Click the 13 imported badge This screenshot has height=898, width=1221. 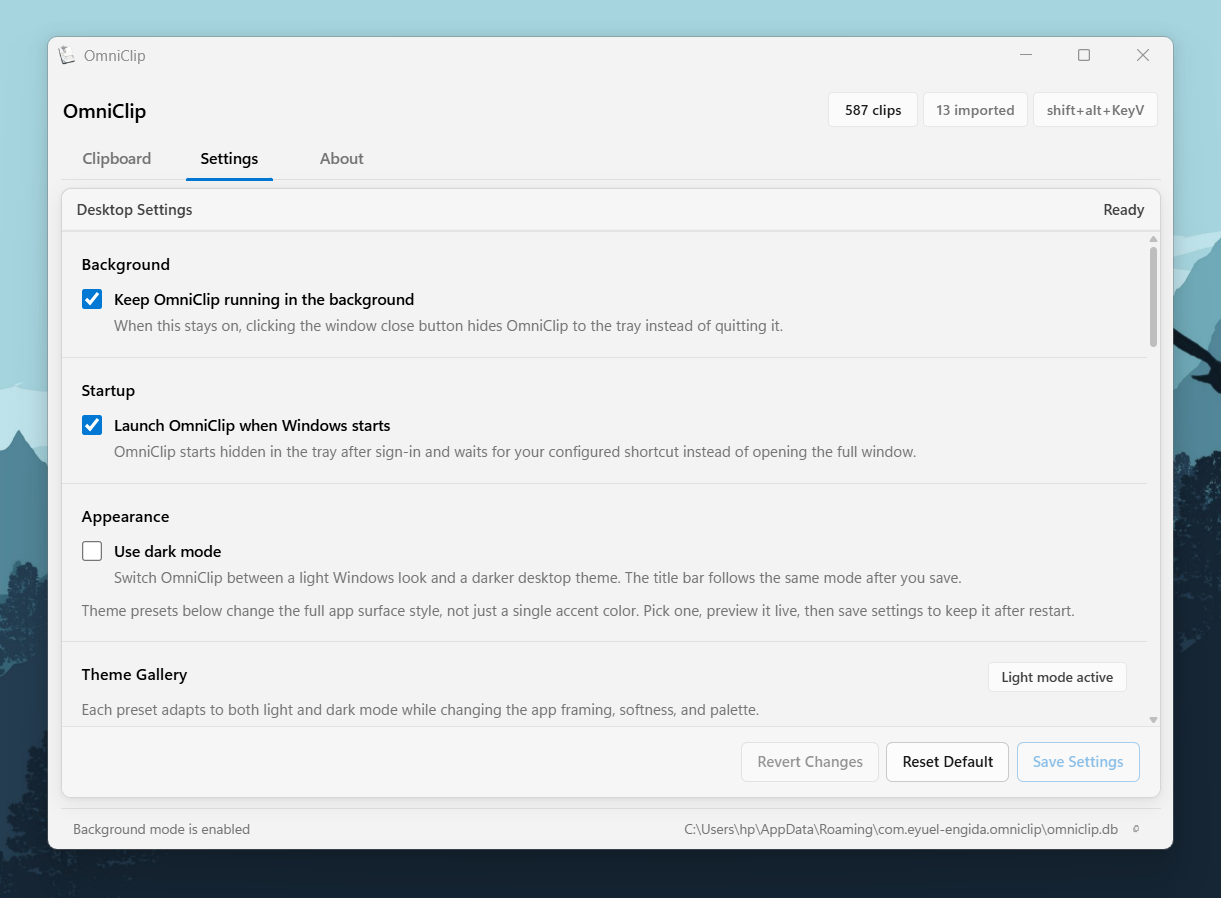pos(975,110)
